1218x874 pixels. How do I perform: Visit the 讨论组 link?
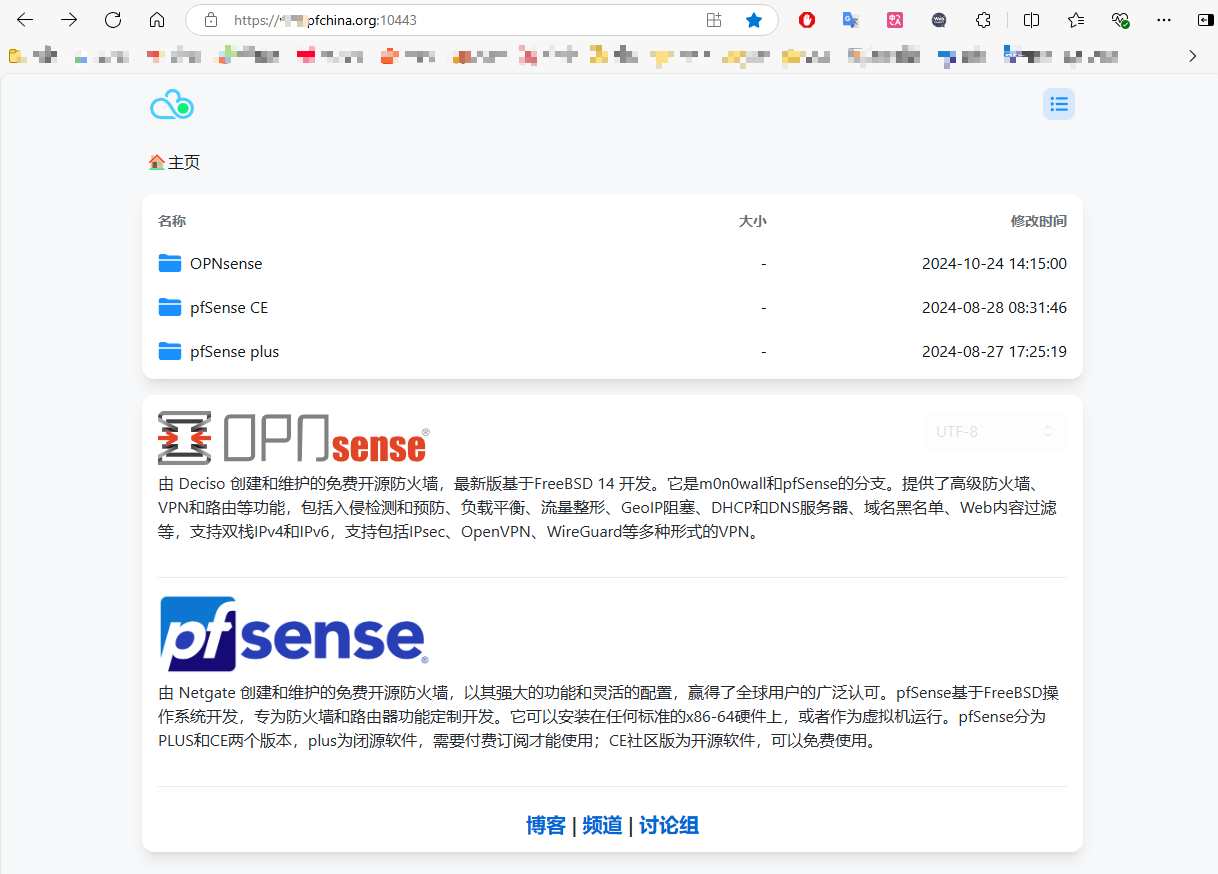coord(669,825)
